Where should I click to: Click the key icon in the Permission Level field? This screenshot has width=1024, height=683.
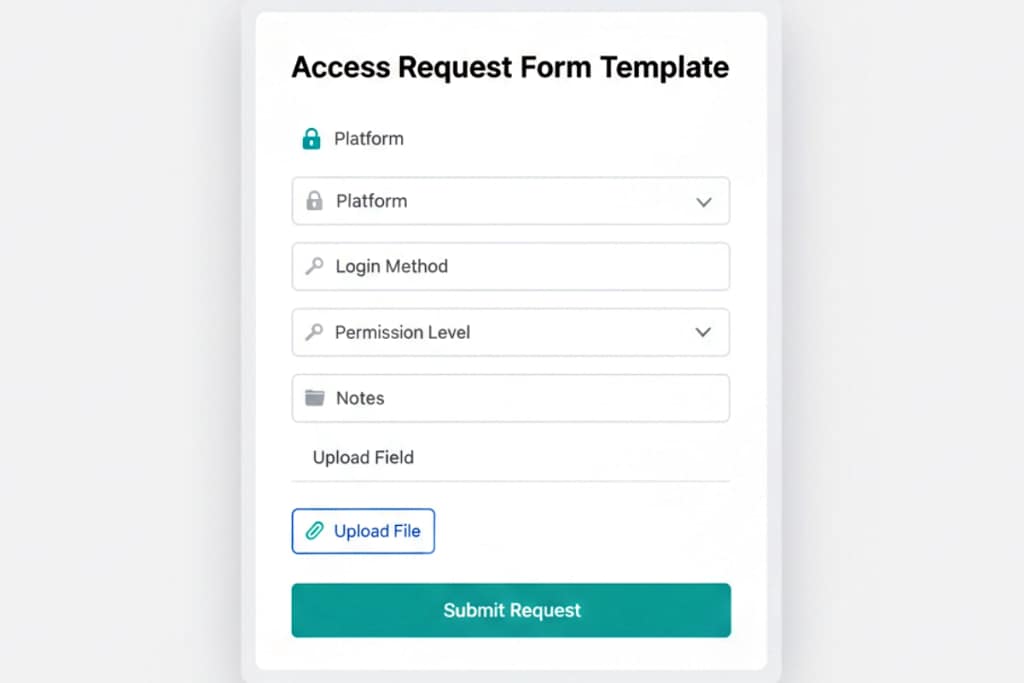pos(315,332)
